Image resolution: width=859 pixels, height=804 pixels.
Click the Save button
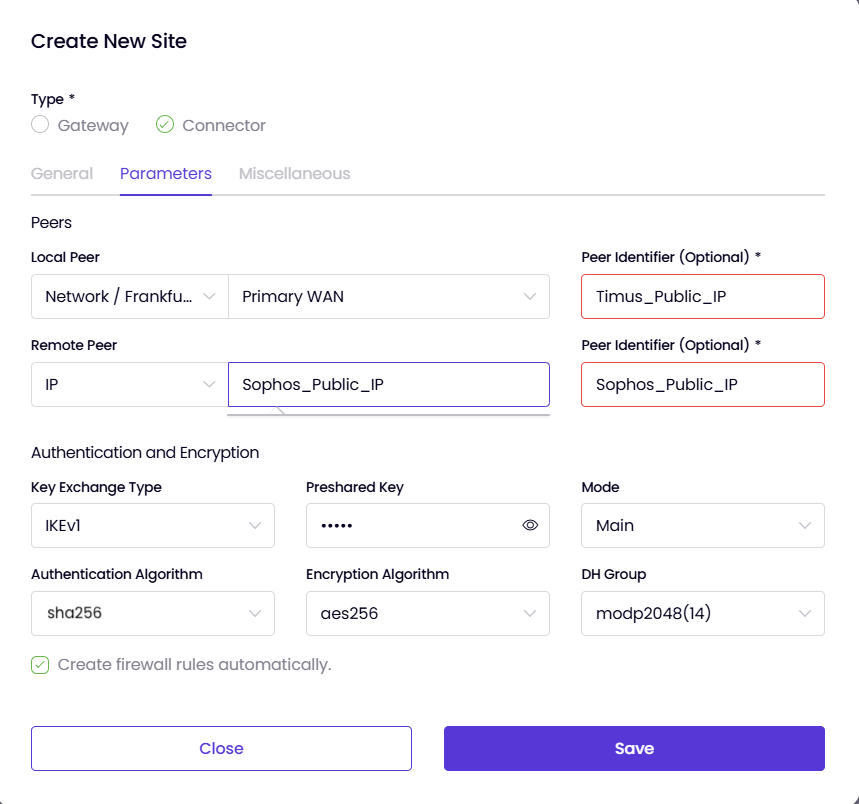click(634, 749)
